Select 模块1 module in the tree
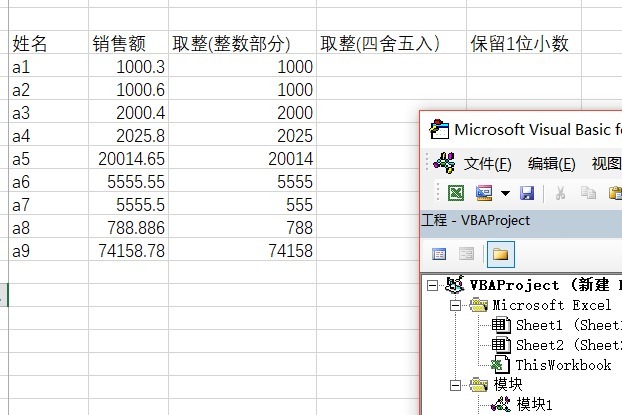Screen dimensions: 622x415 pyautogui.click(x=534, y=404)
